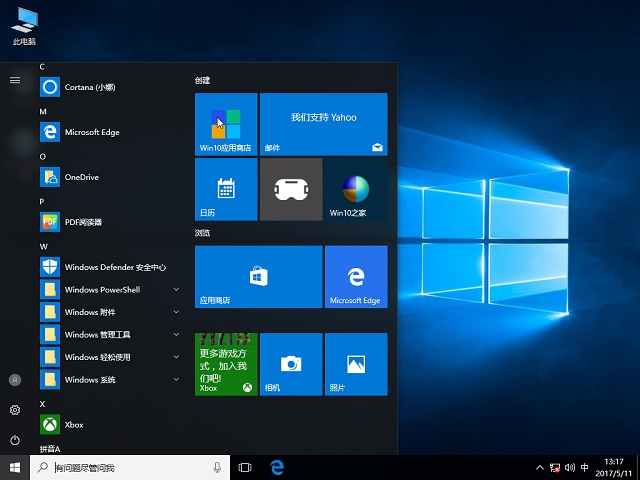Click the letter P section header
This screenshot has width=640, height=480.
click(42, 201)
